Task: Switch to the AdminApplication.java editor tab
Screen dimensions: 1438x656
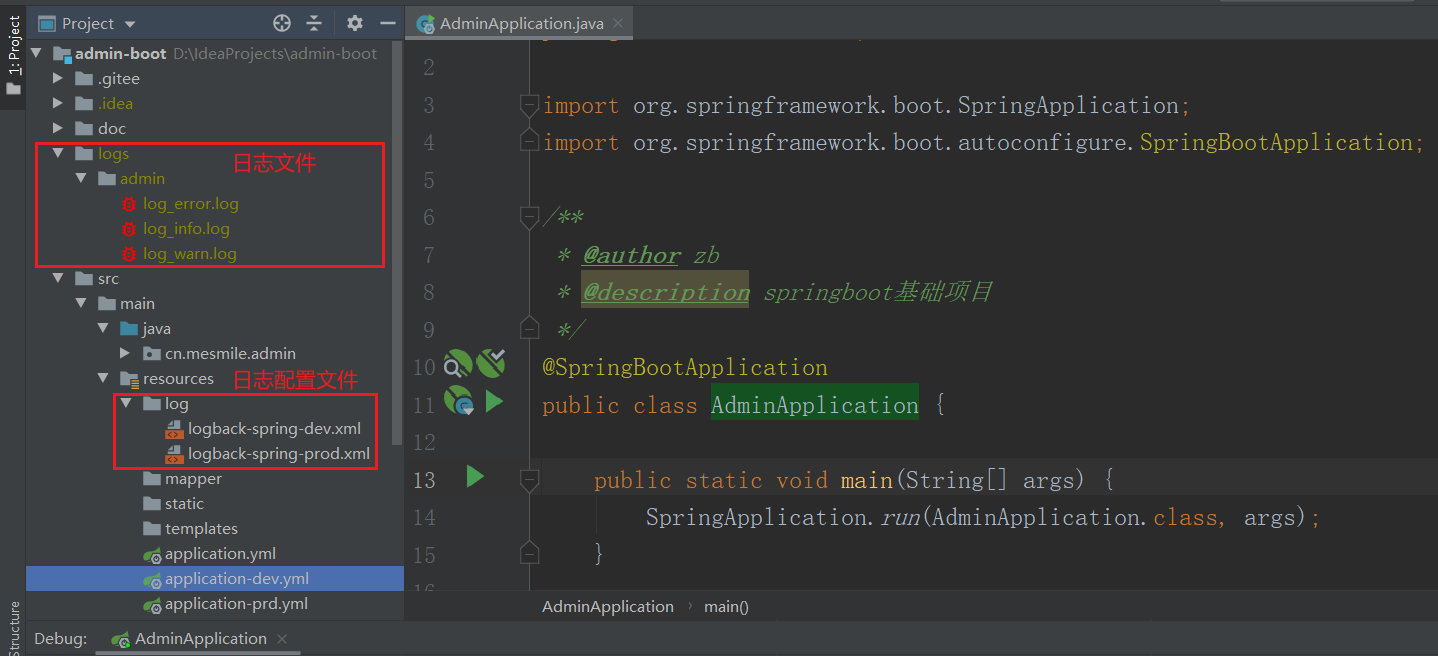Action: pyautogui.click(x=520, y=23)
